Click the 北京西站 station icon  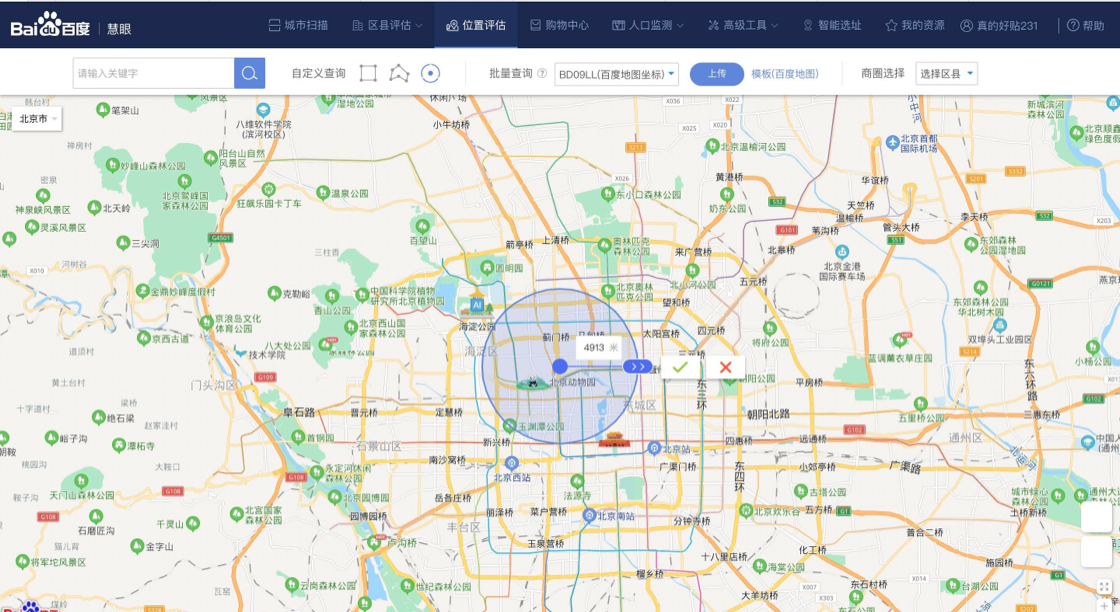pos(511,463)
